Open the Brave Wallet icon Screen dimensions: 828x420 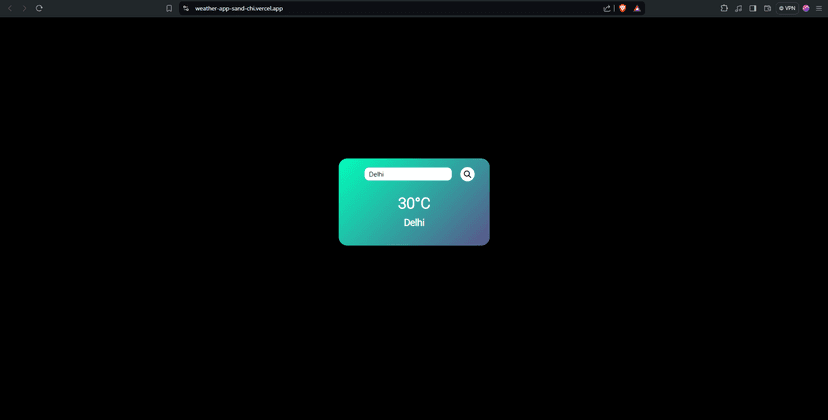point(767,8)
